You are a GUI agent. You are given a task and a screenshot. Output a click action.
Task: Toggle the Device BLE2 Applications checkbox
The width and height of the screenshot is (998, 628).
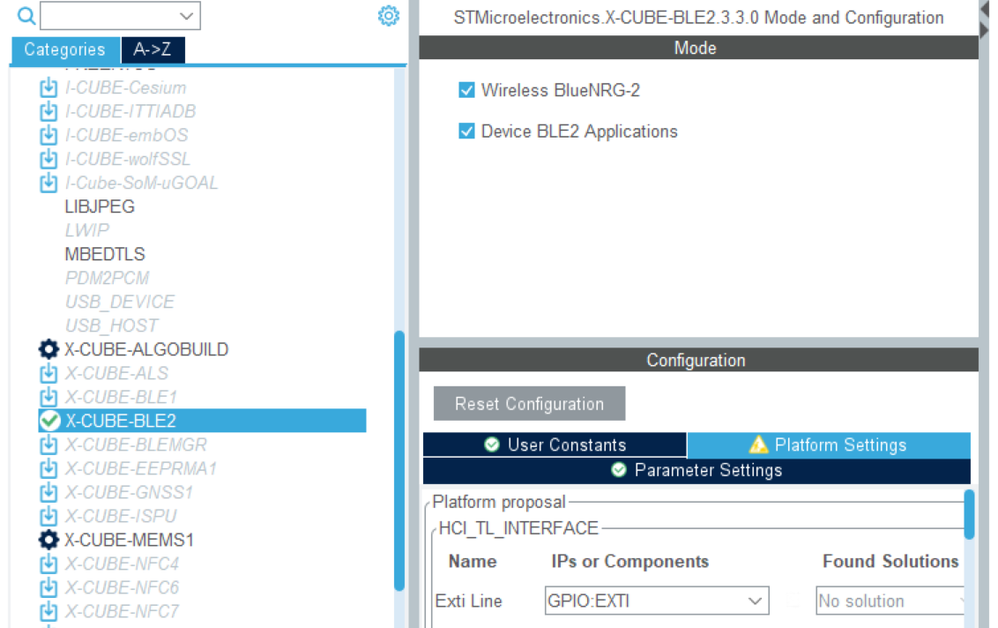point(467,131)
